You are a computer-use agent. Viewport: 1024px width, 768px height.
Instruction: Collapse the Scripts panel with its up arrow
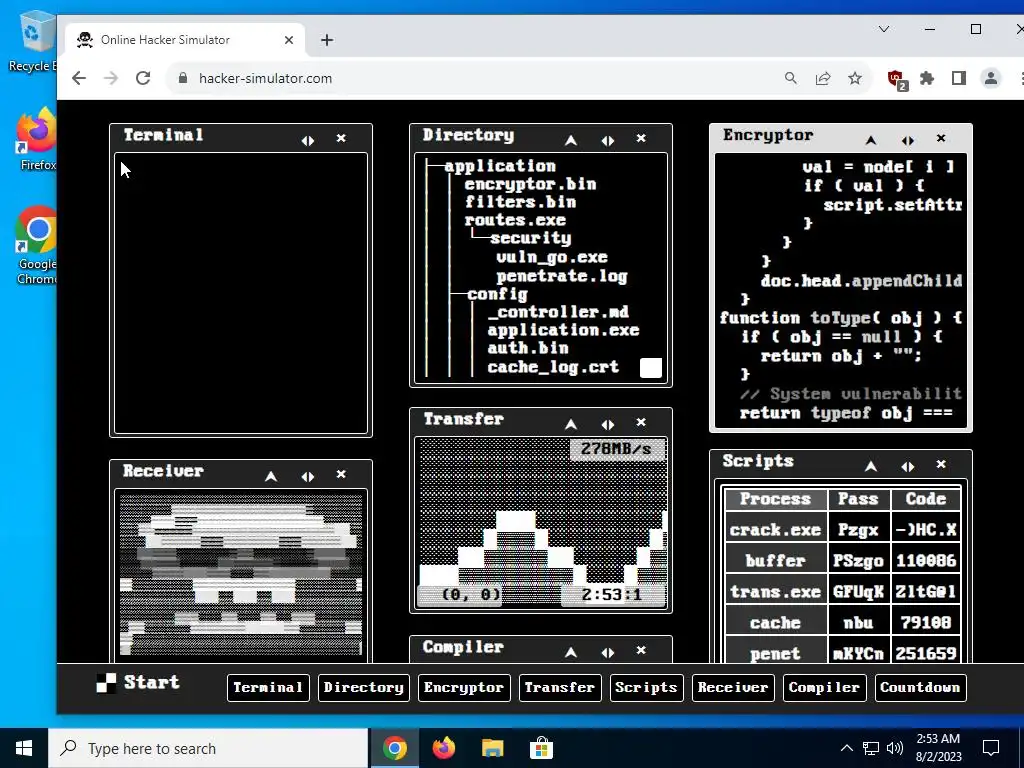(x=871, y=466)
